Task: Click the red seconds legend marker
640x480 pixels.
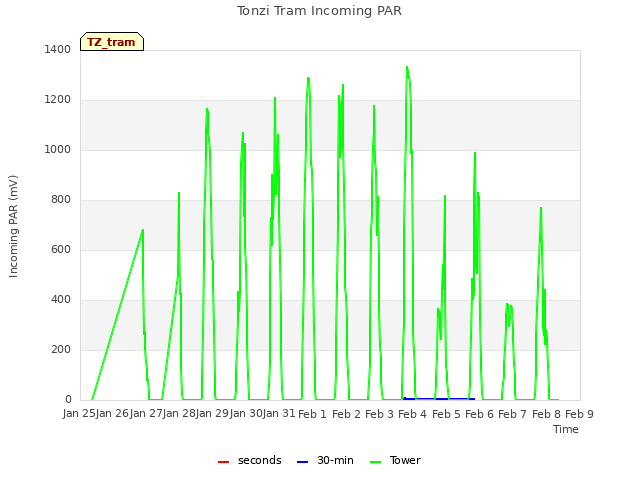Action: click(223, 462)
